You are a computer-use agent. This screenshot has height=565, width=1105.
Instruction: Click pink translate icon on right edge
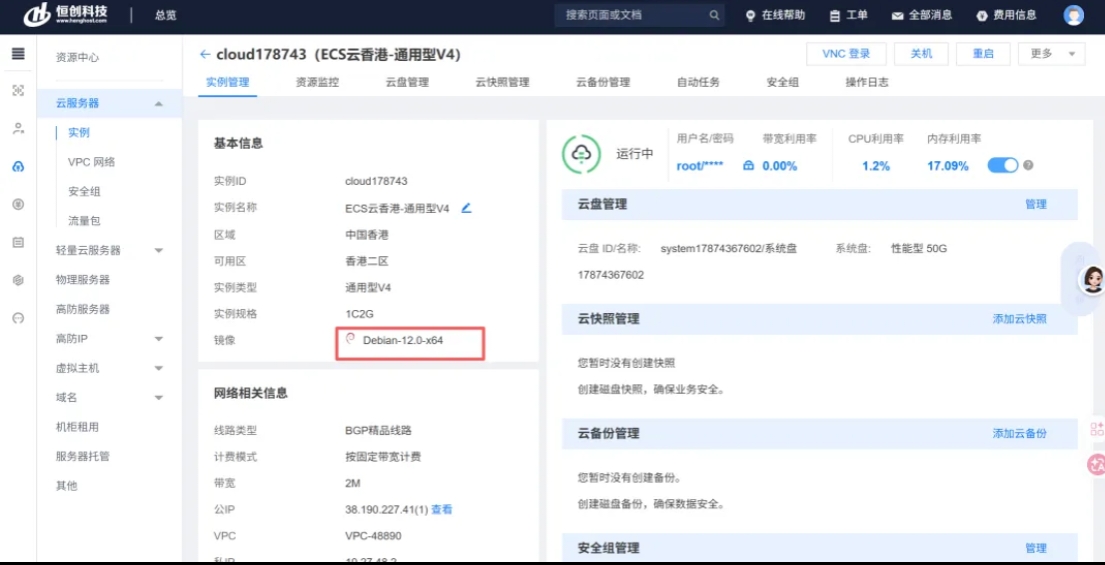click(x=1097, y=464)
